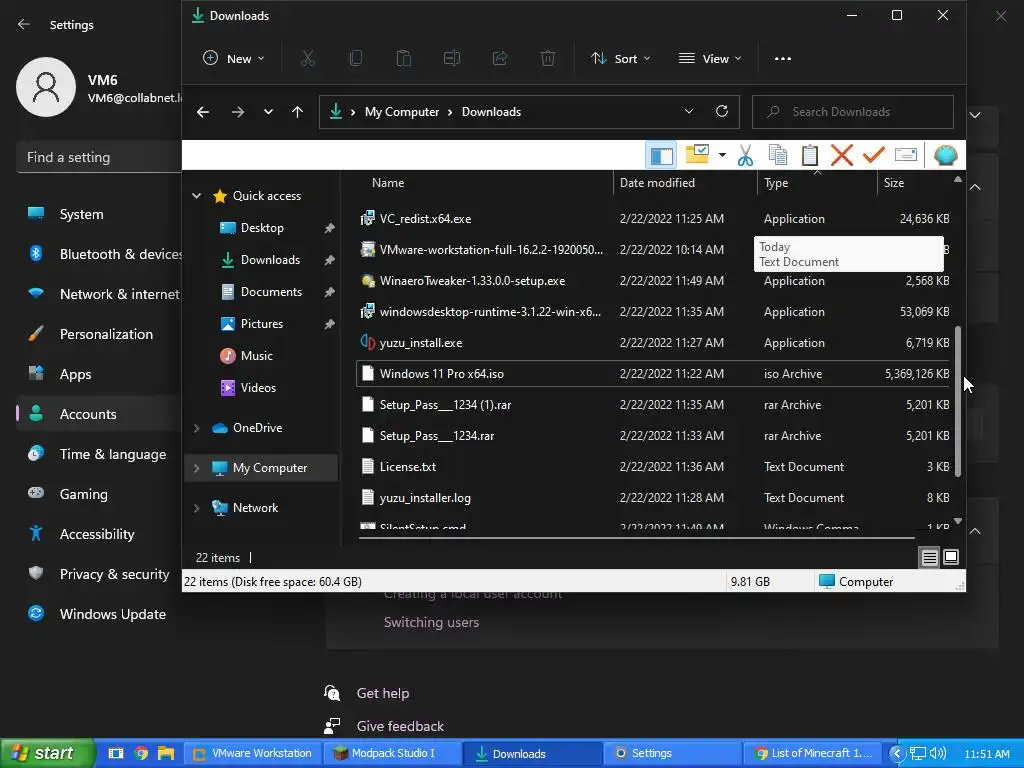Open the New dropdown menu
Viewport: 1024px width, 768px height.
234,59
